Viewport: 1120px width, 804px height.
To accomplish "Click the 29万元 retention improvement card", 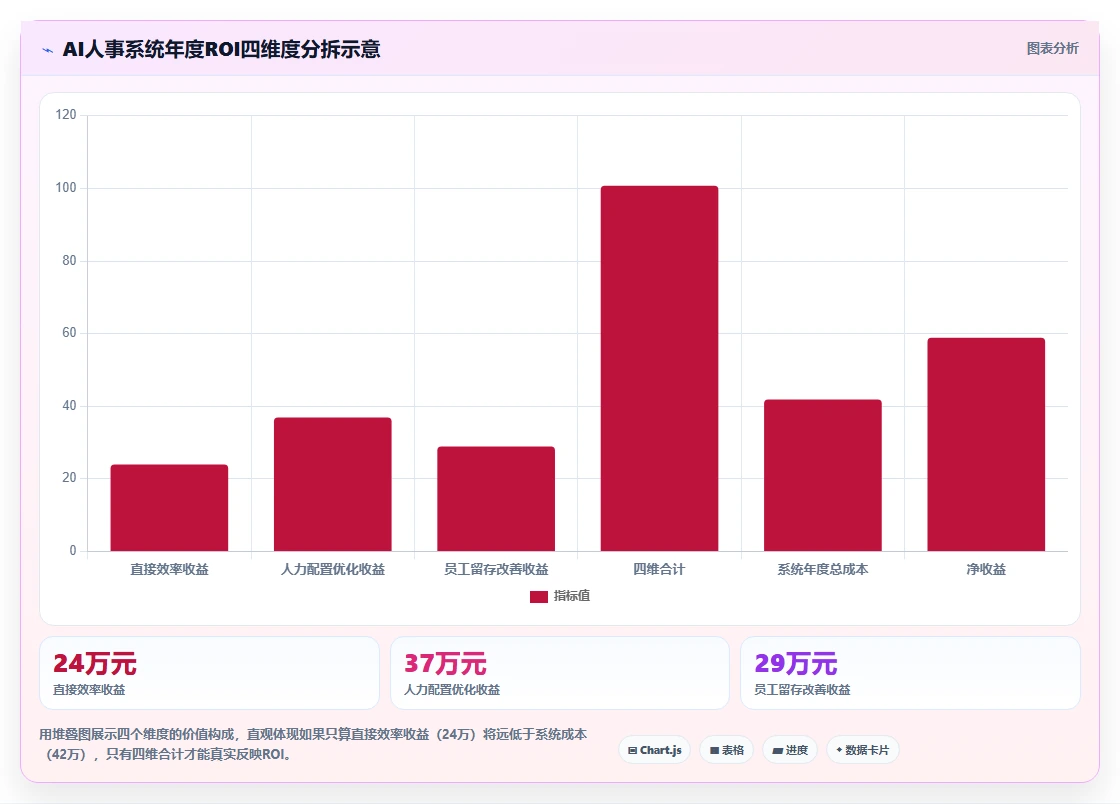I will click(910, 673).
